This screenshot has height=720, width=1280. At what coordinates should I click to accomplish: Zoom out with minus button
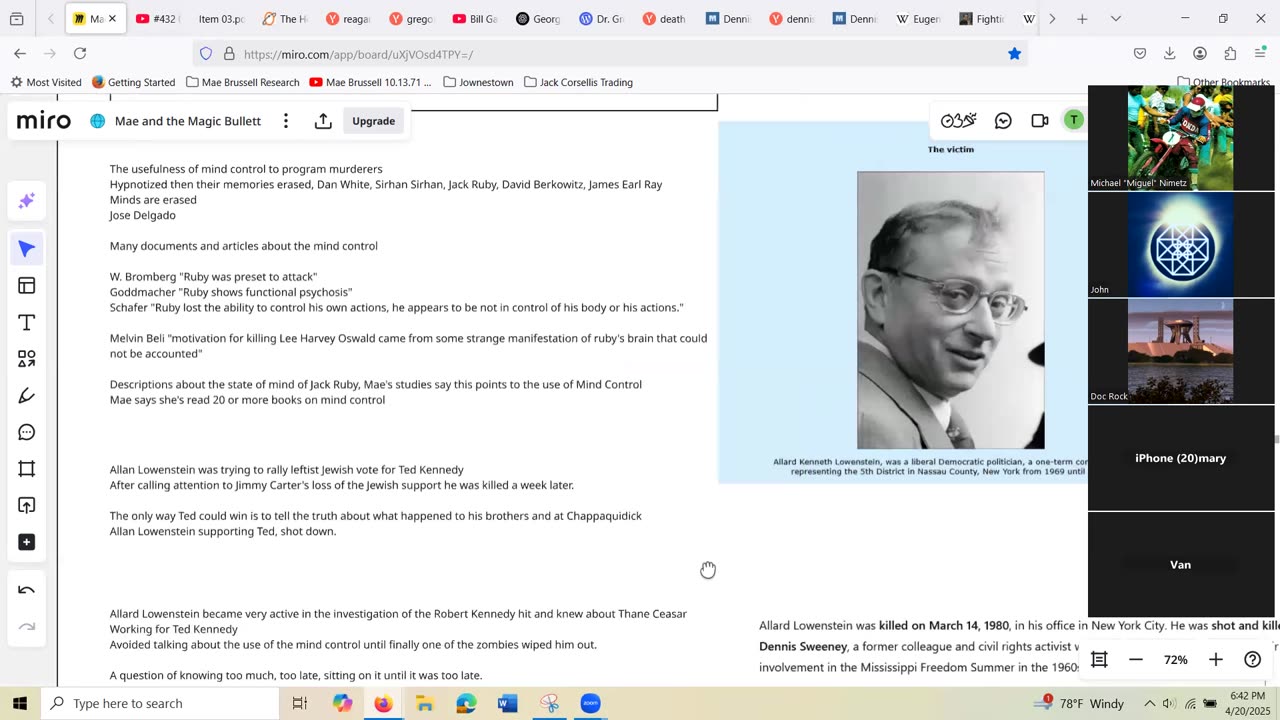coord(1136,660)
